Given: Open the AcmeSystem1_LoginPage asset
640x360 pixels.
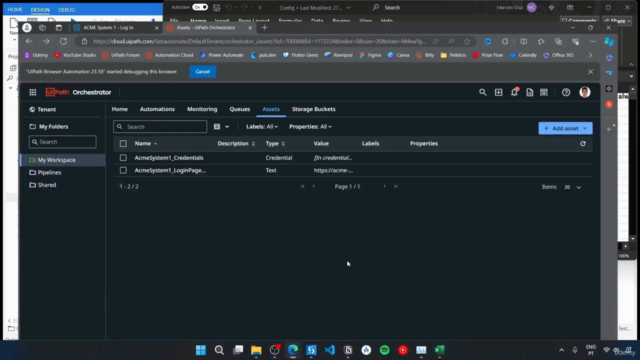Looking at the screenshot, I should [170, 170].
